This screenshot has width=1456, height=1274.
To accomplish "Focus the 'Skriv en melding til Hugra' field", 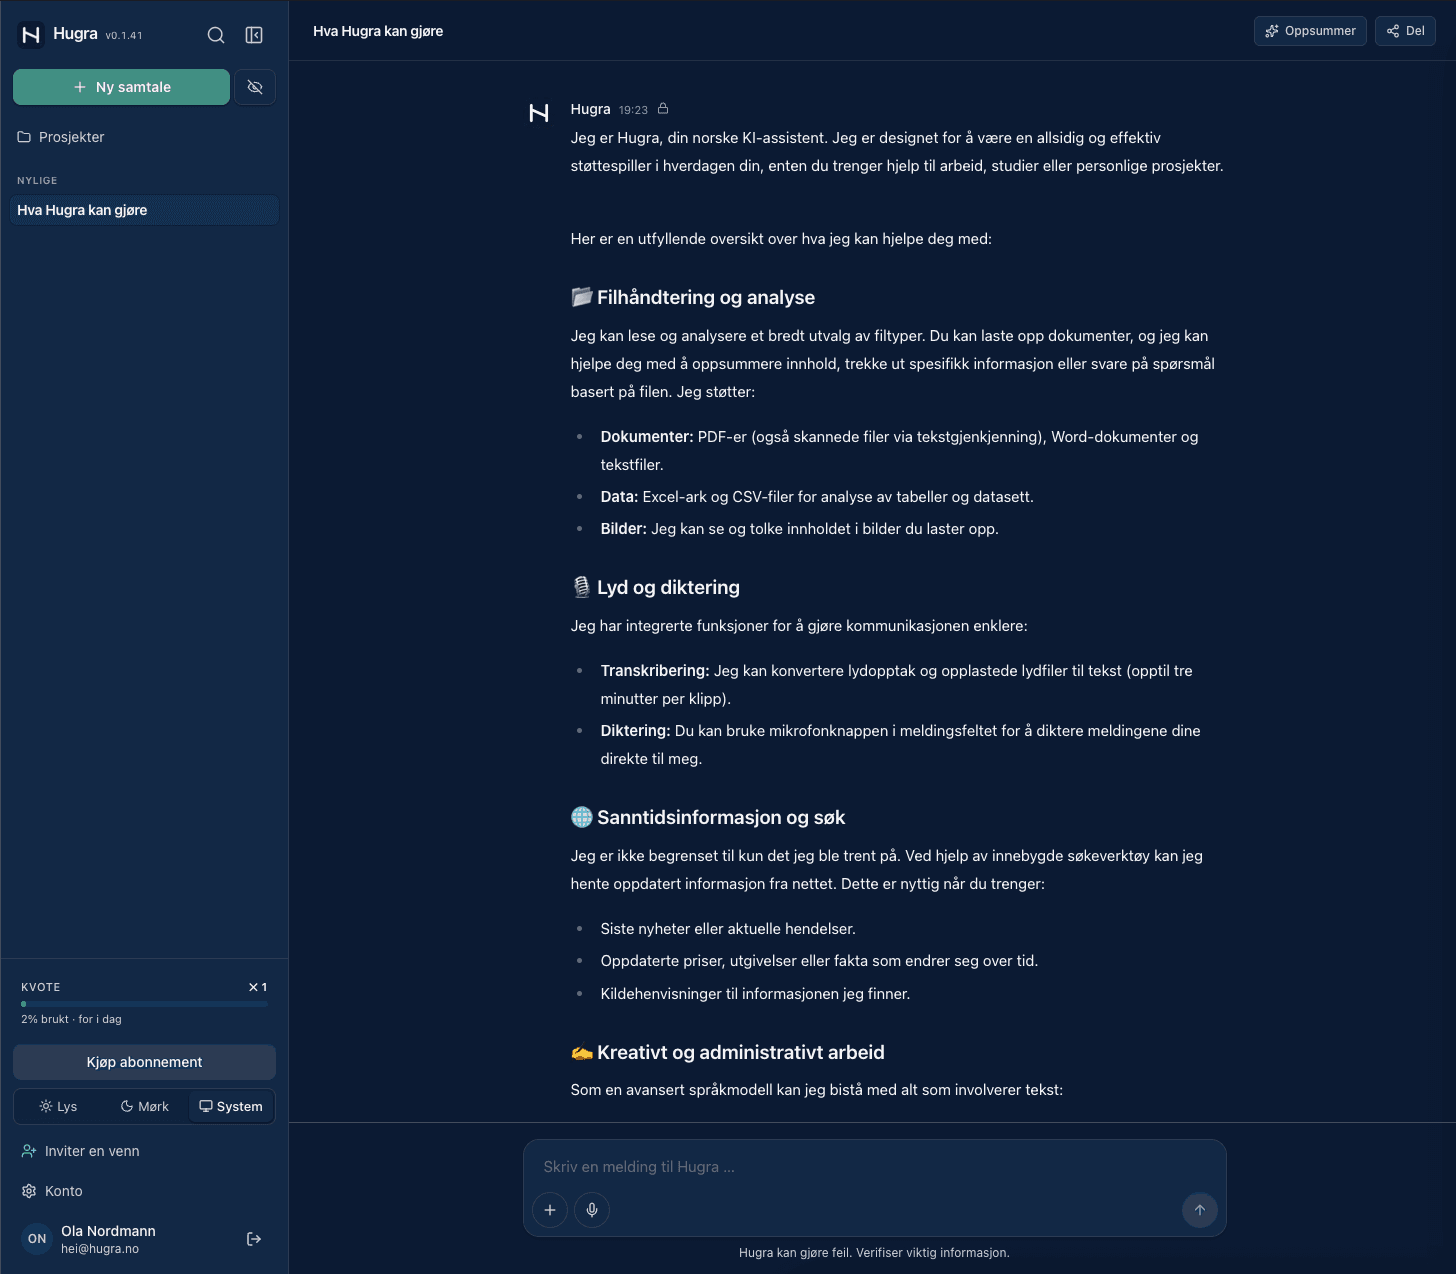I will pyautogui.click(x=874, y=1167).
